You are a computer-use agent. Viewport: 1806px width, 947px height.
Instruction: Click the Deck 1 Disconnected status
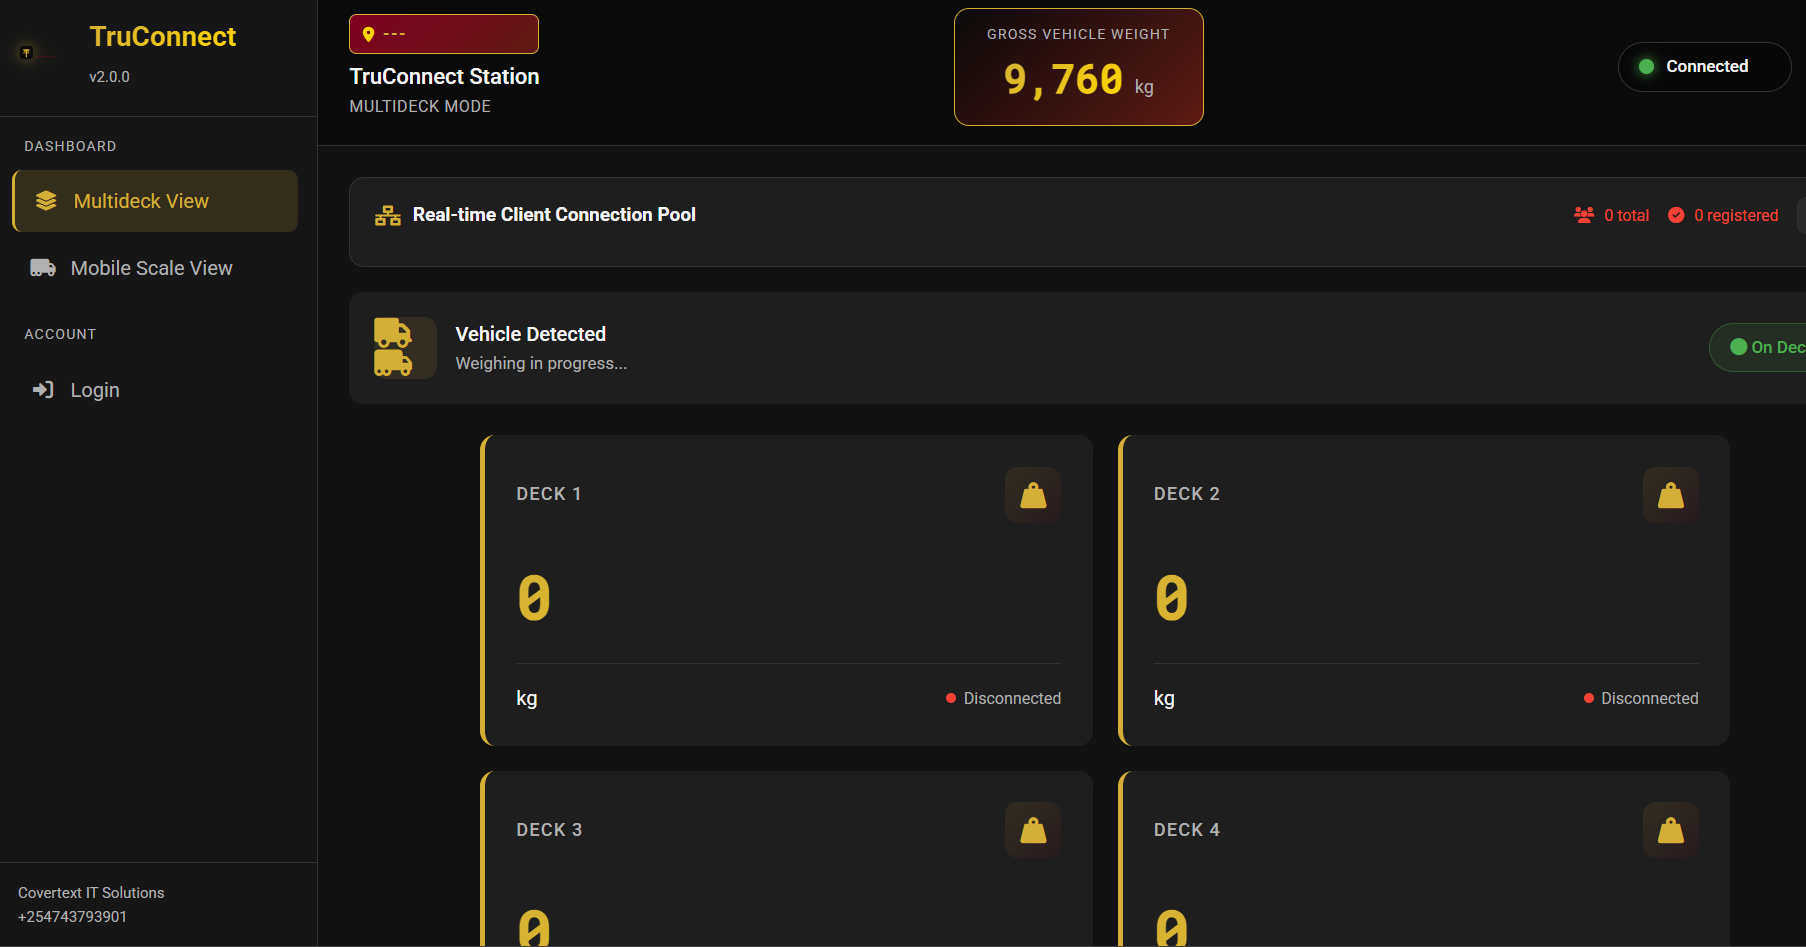click(x=1003, y=698)
